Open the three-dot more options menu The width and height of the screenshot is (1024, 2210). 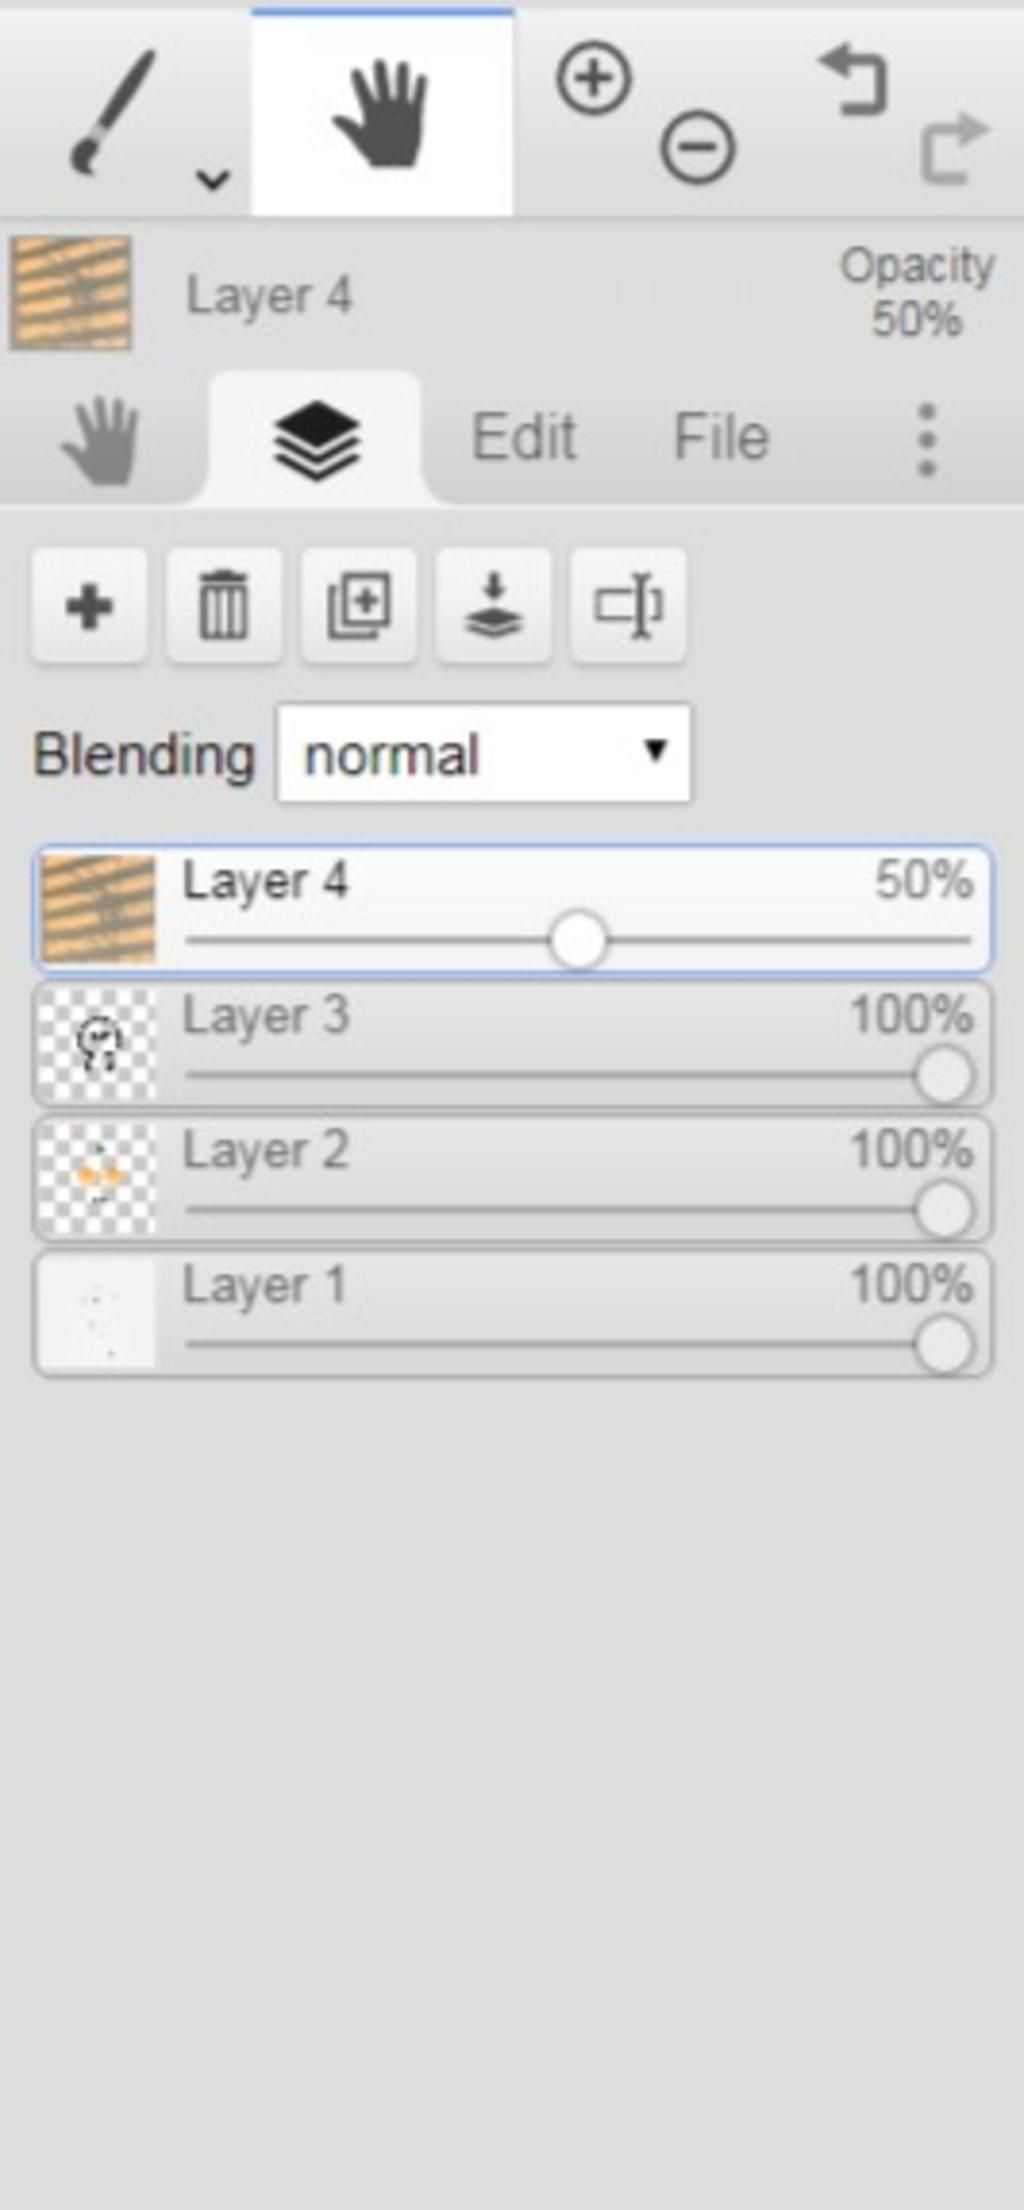coord(927,440)
